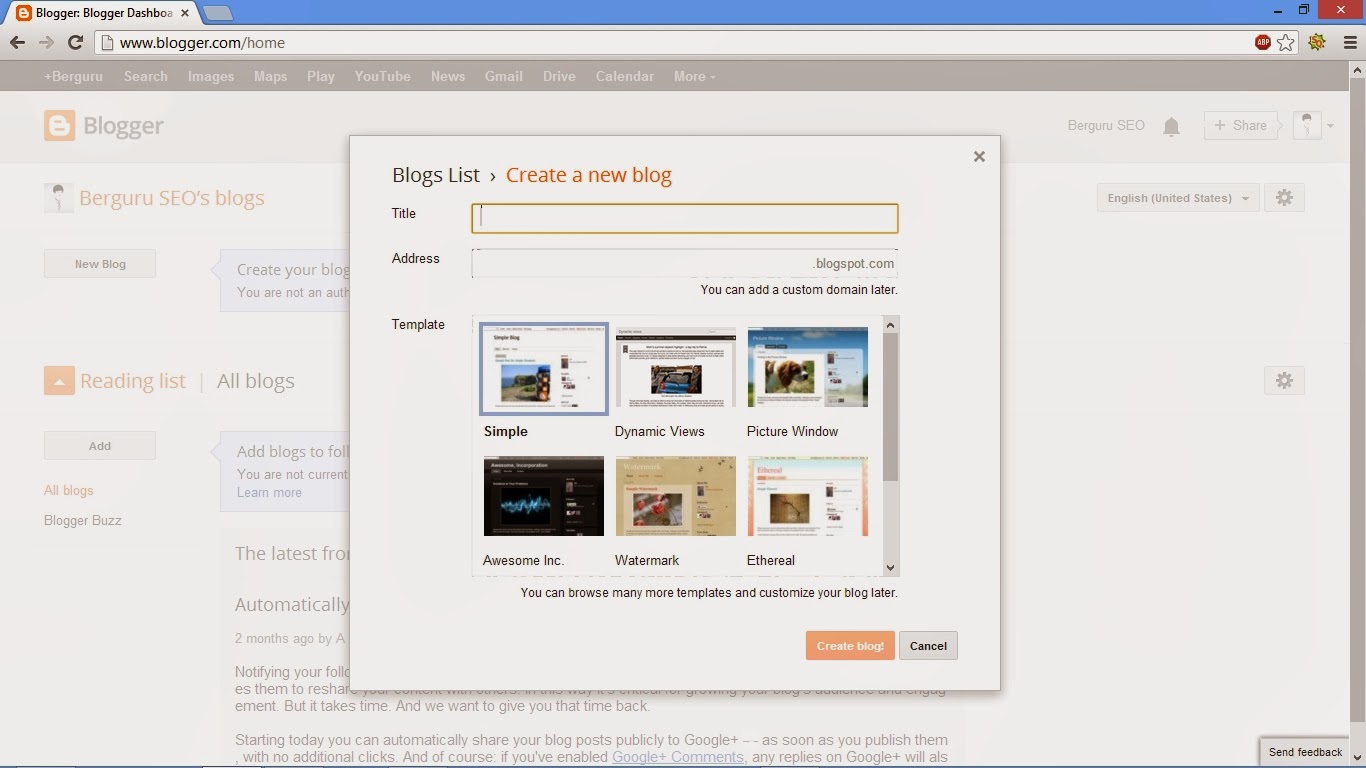The image size is (1366, 768).
Task: Click the Berguru SEO profile picture beside blogs heading
Action: pos(59,198)
